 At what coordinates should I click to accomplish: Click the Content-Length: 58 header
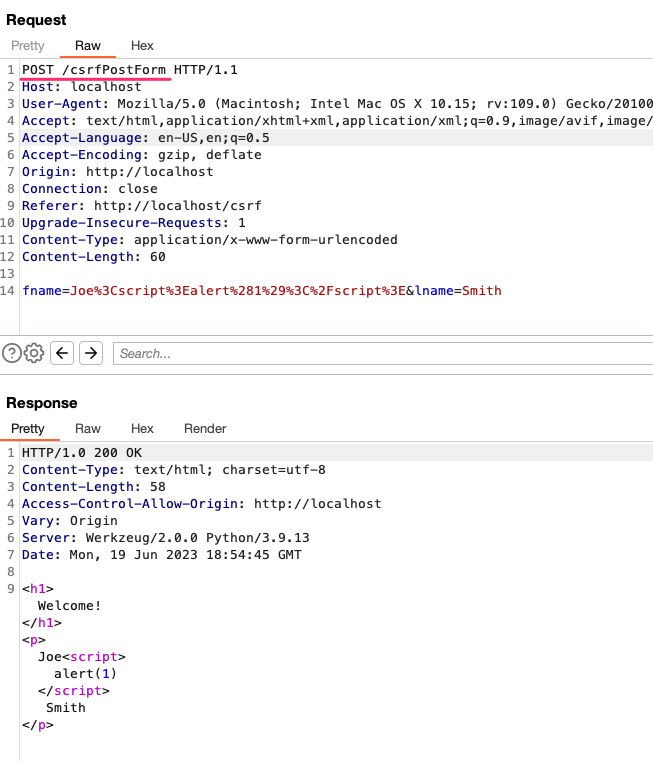[x=94, y=487]
